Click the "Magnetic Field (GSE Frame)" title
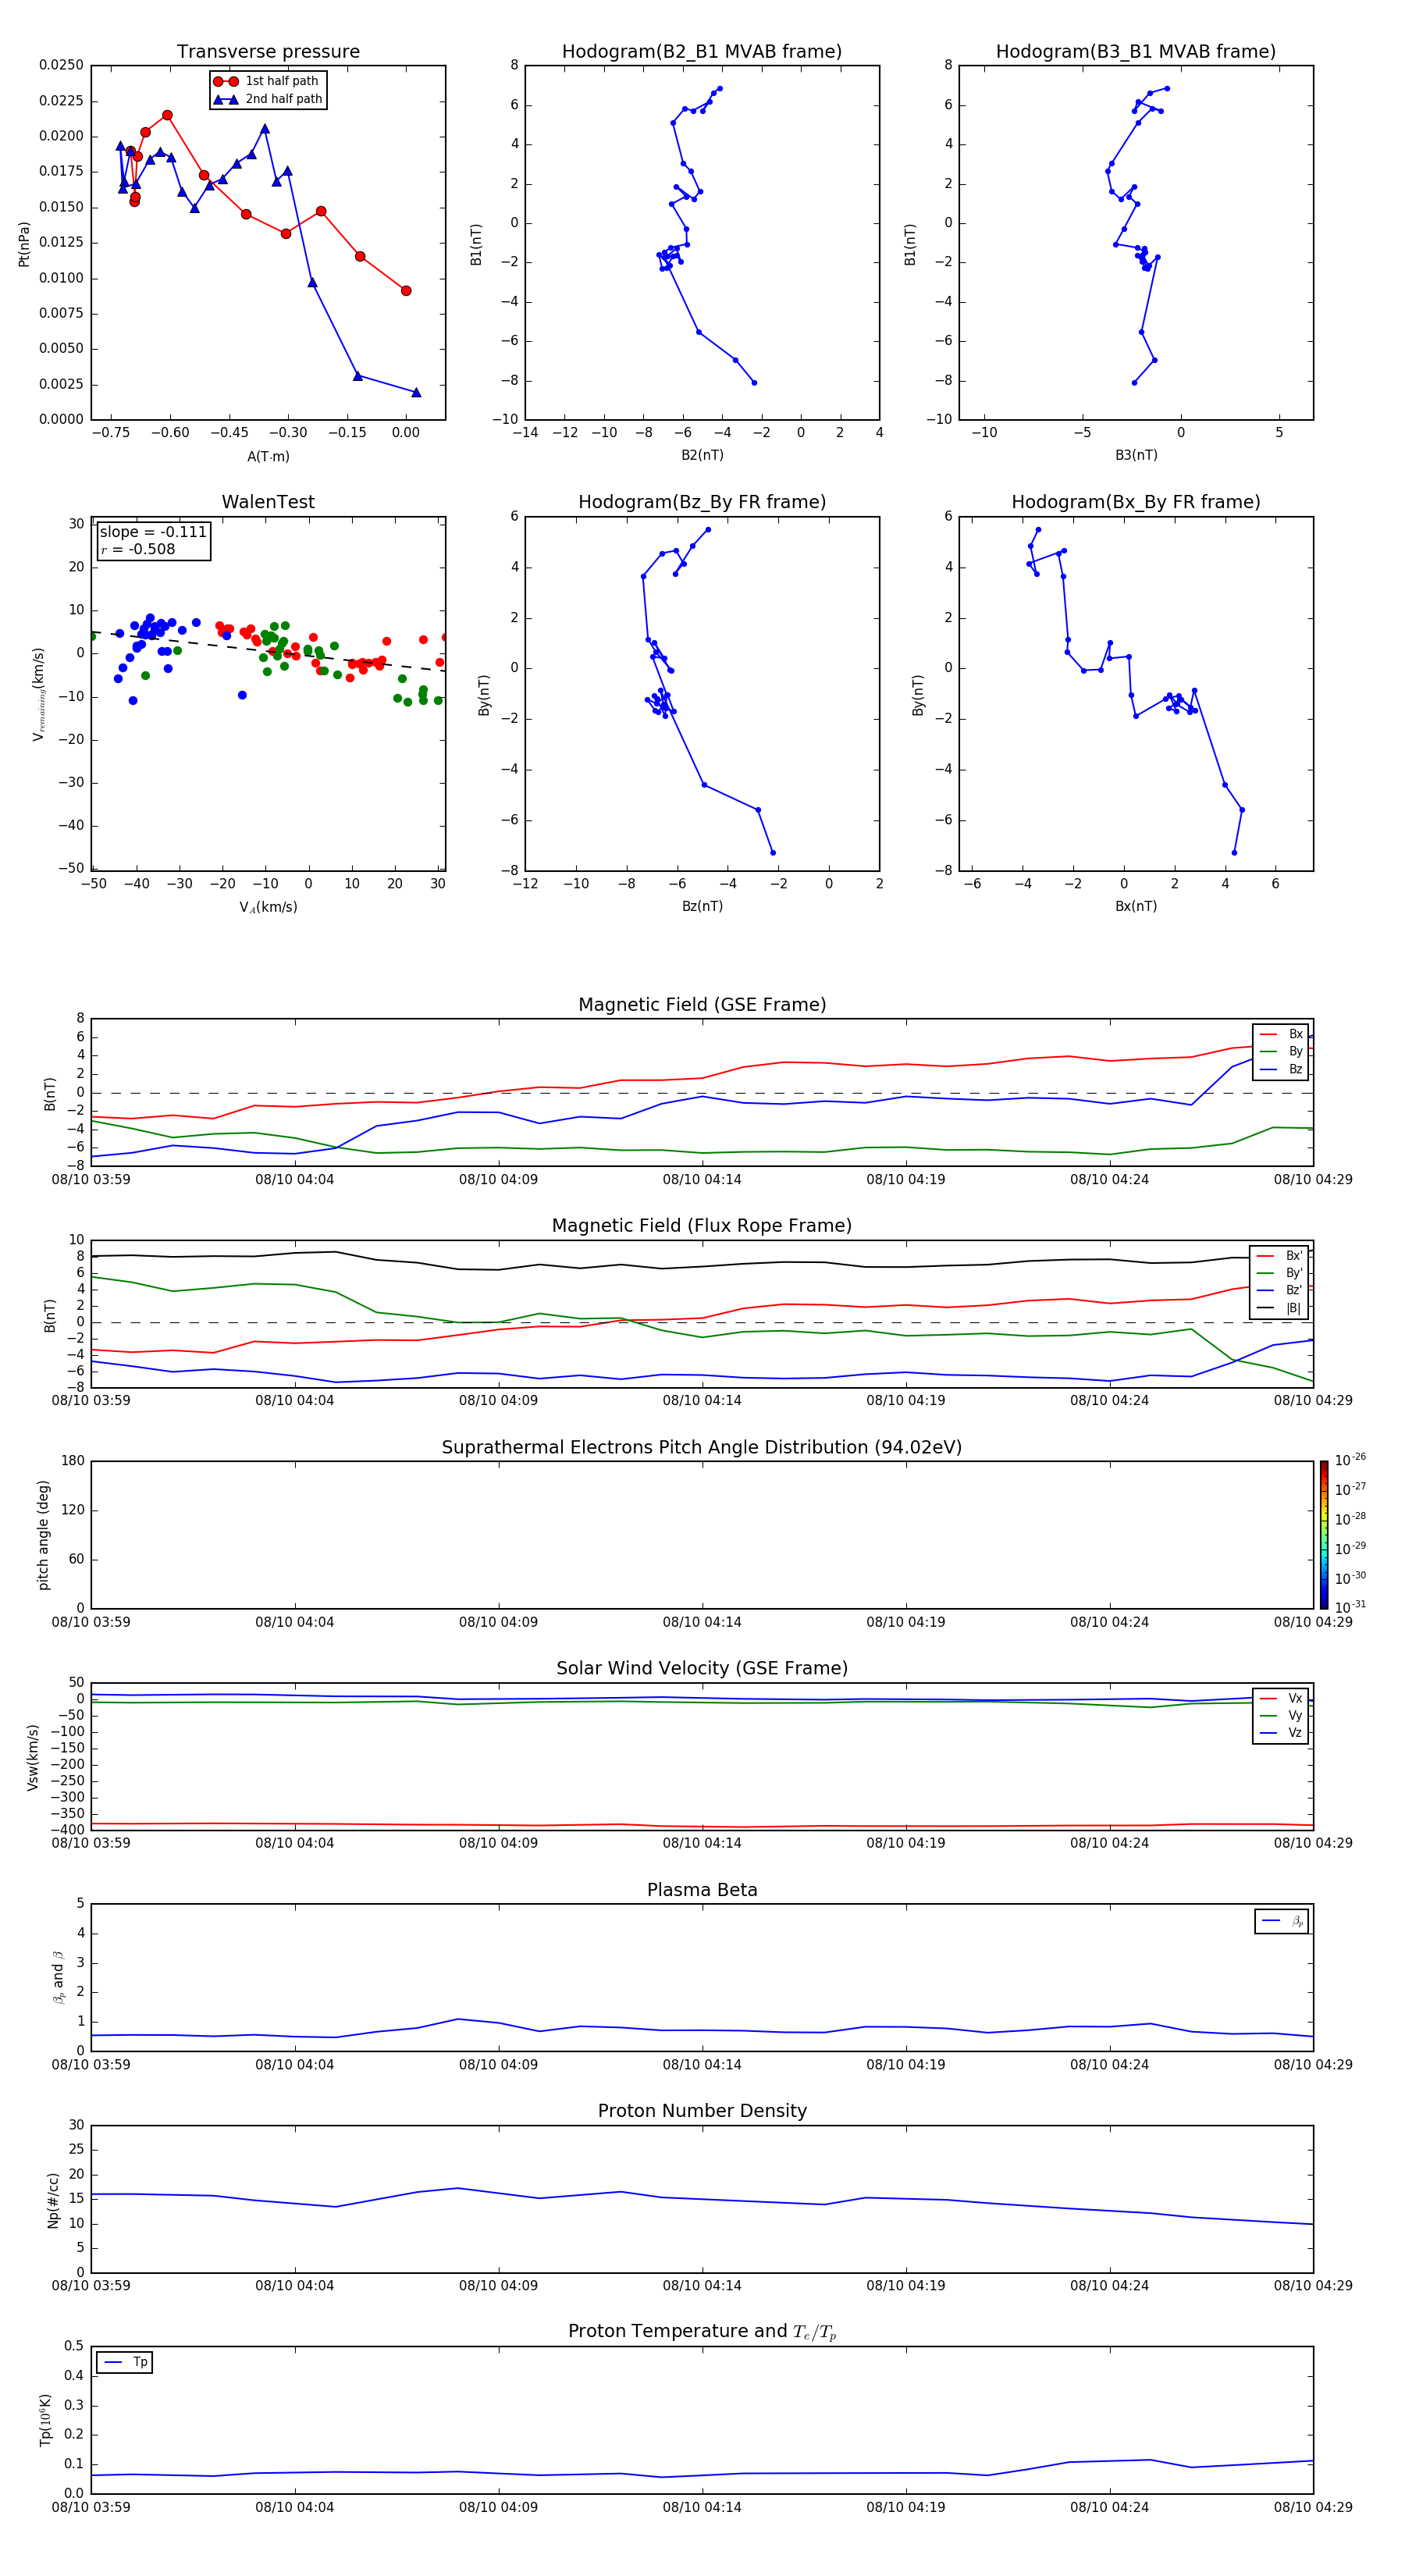The width and height of the screenshot is (1405, 2576). pos(702,1005)
